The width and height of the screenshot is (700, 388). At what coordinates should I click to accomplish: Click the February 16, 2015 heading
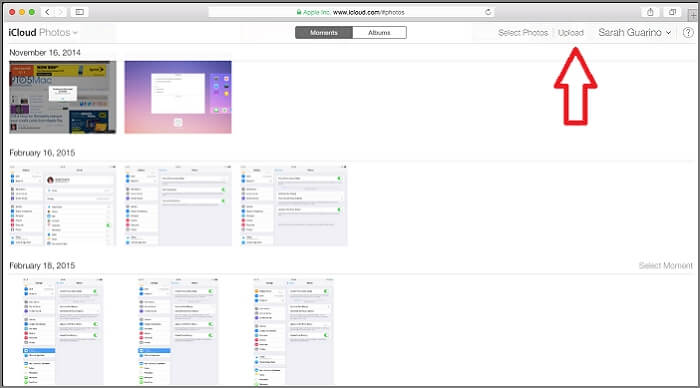(42, 153)
